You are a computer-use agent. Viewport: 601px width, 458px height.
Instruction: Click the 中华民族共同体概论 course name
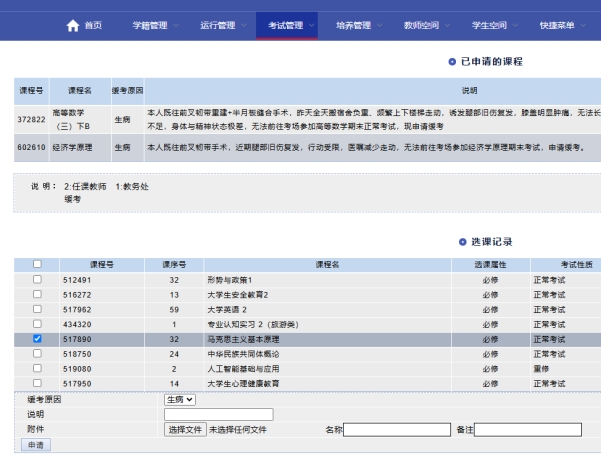[x=243, y=354]
